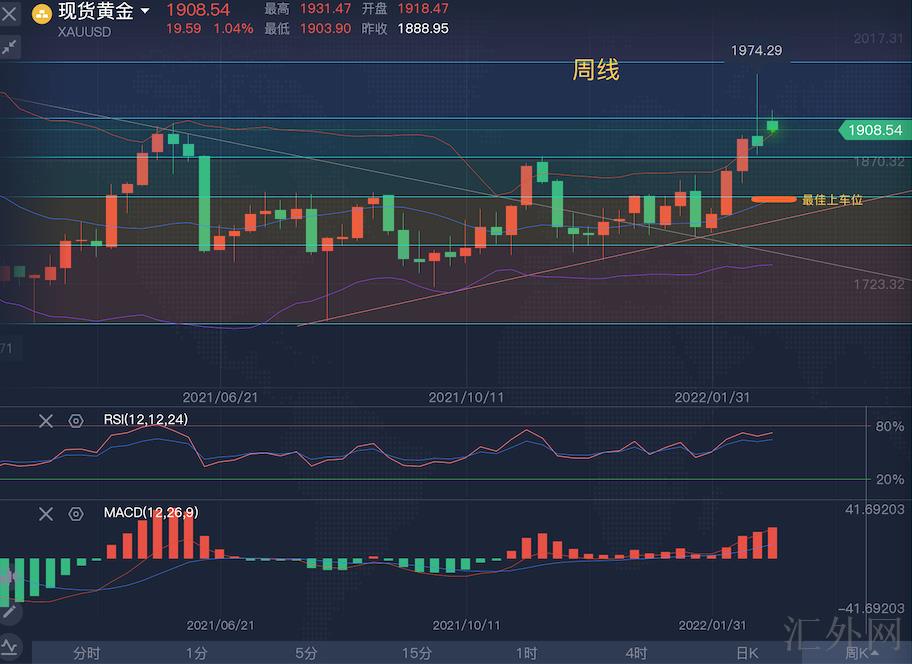Click the 2021/06/21 date under the MACD panel
This screenshot has width=912, height=664.
(220, 625)
